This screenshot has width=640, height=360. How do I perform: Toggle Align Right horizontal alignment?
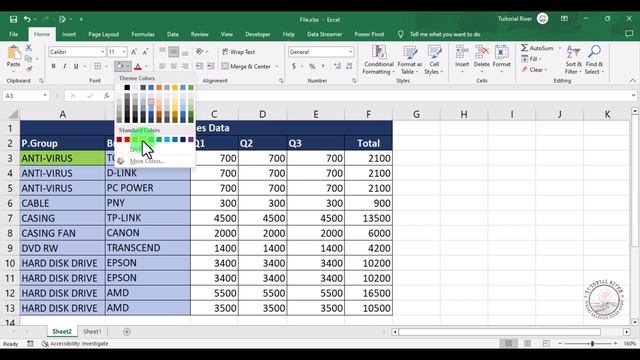pos(185,66)
